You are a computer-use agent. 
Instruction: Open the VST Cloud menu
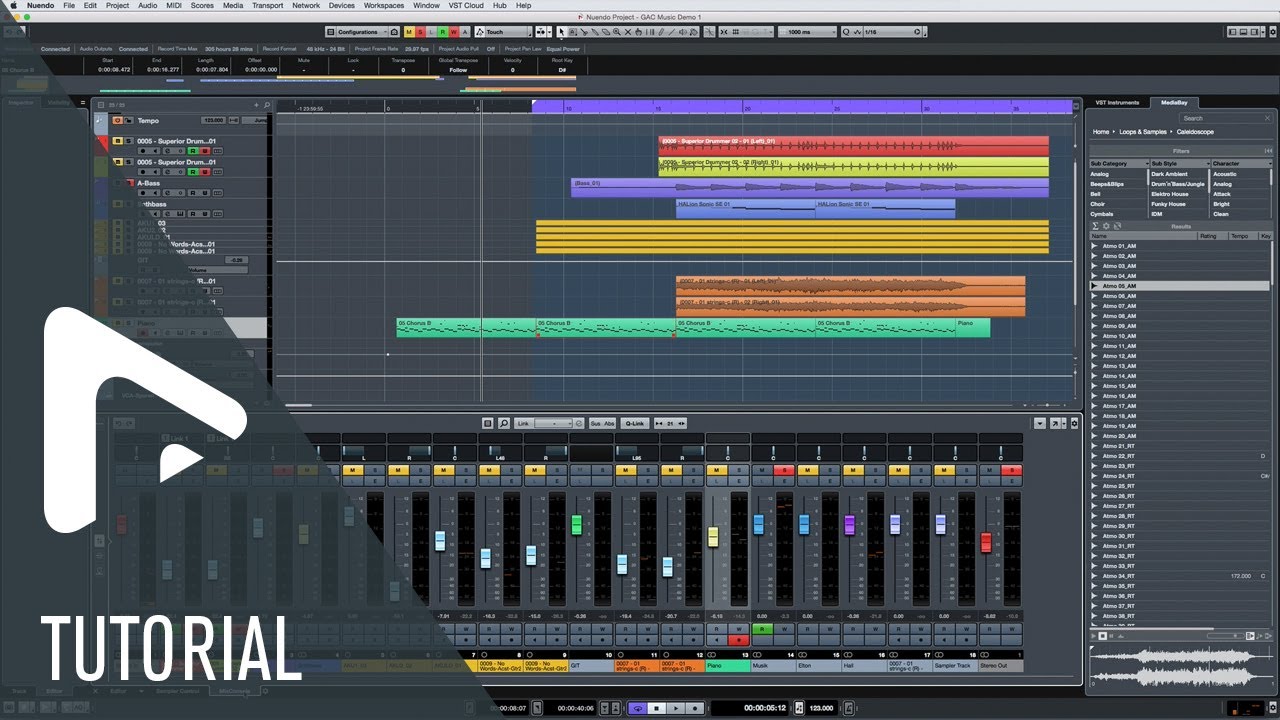click(466, 5)
